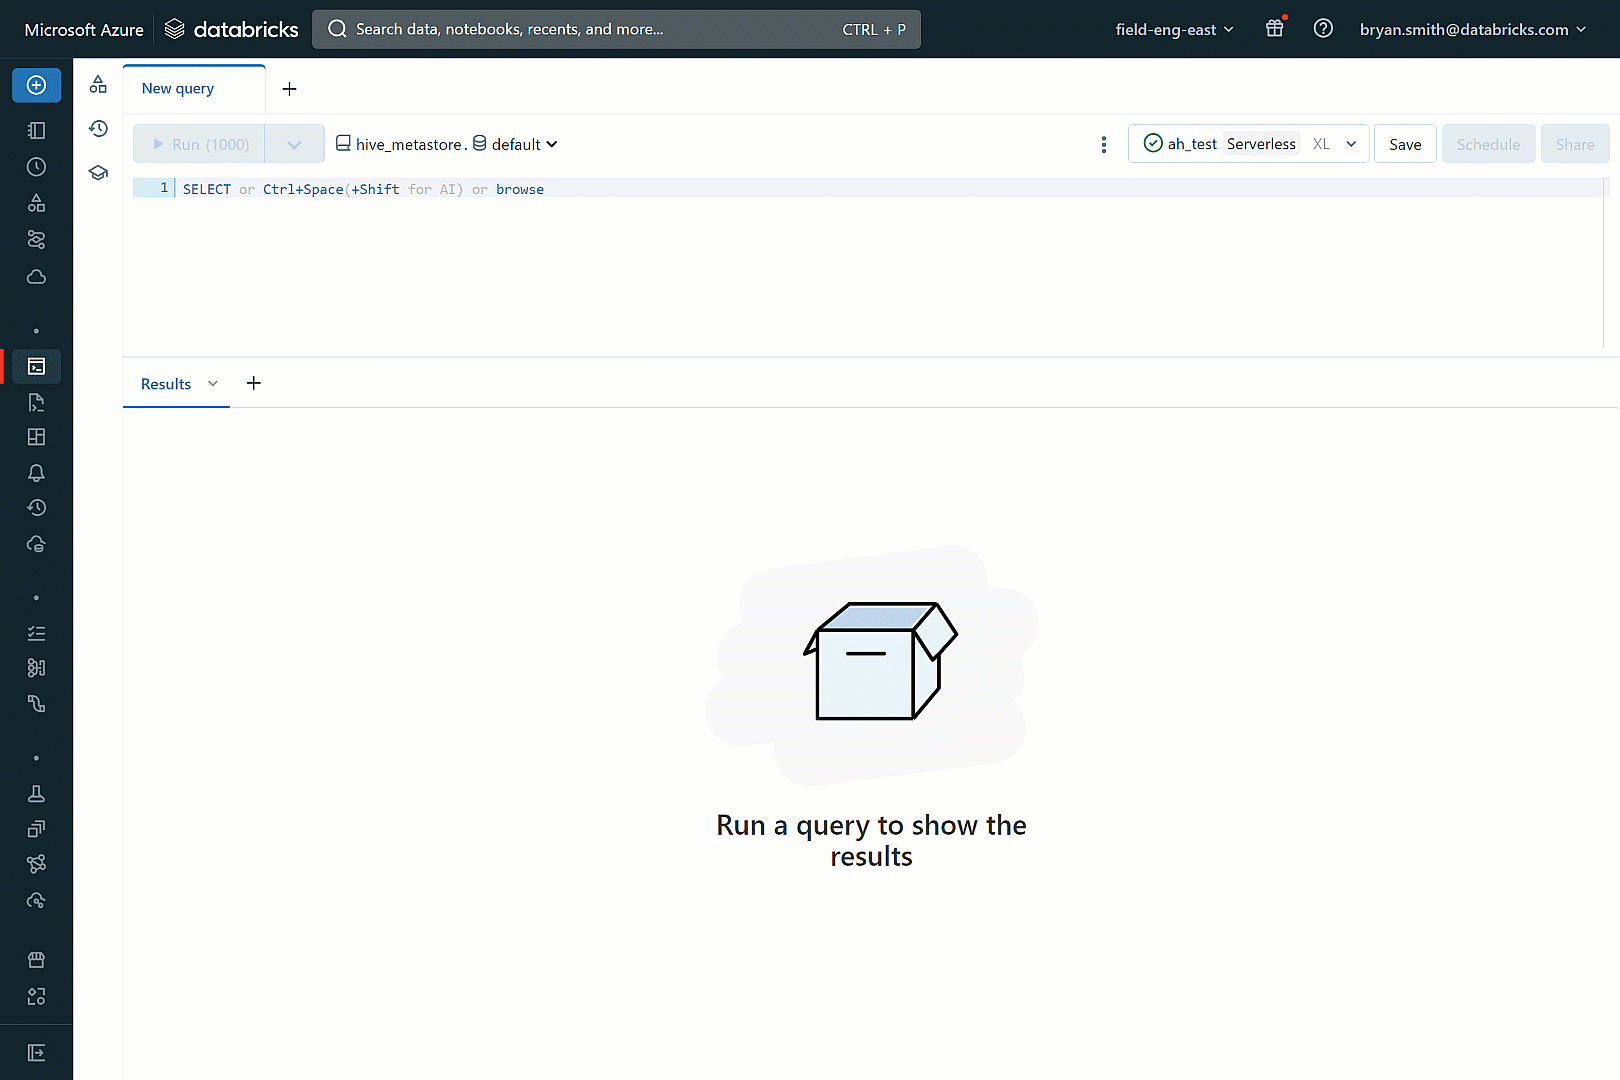This screenshot has width=1620, height=1080.
Task: Open the ah_test Serverless warehouse dropdown
Action: tap(1248, 144)
